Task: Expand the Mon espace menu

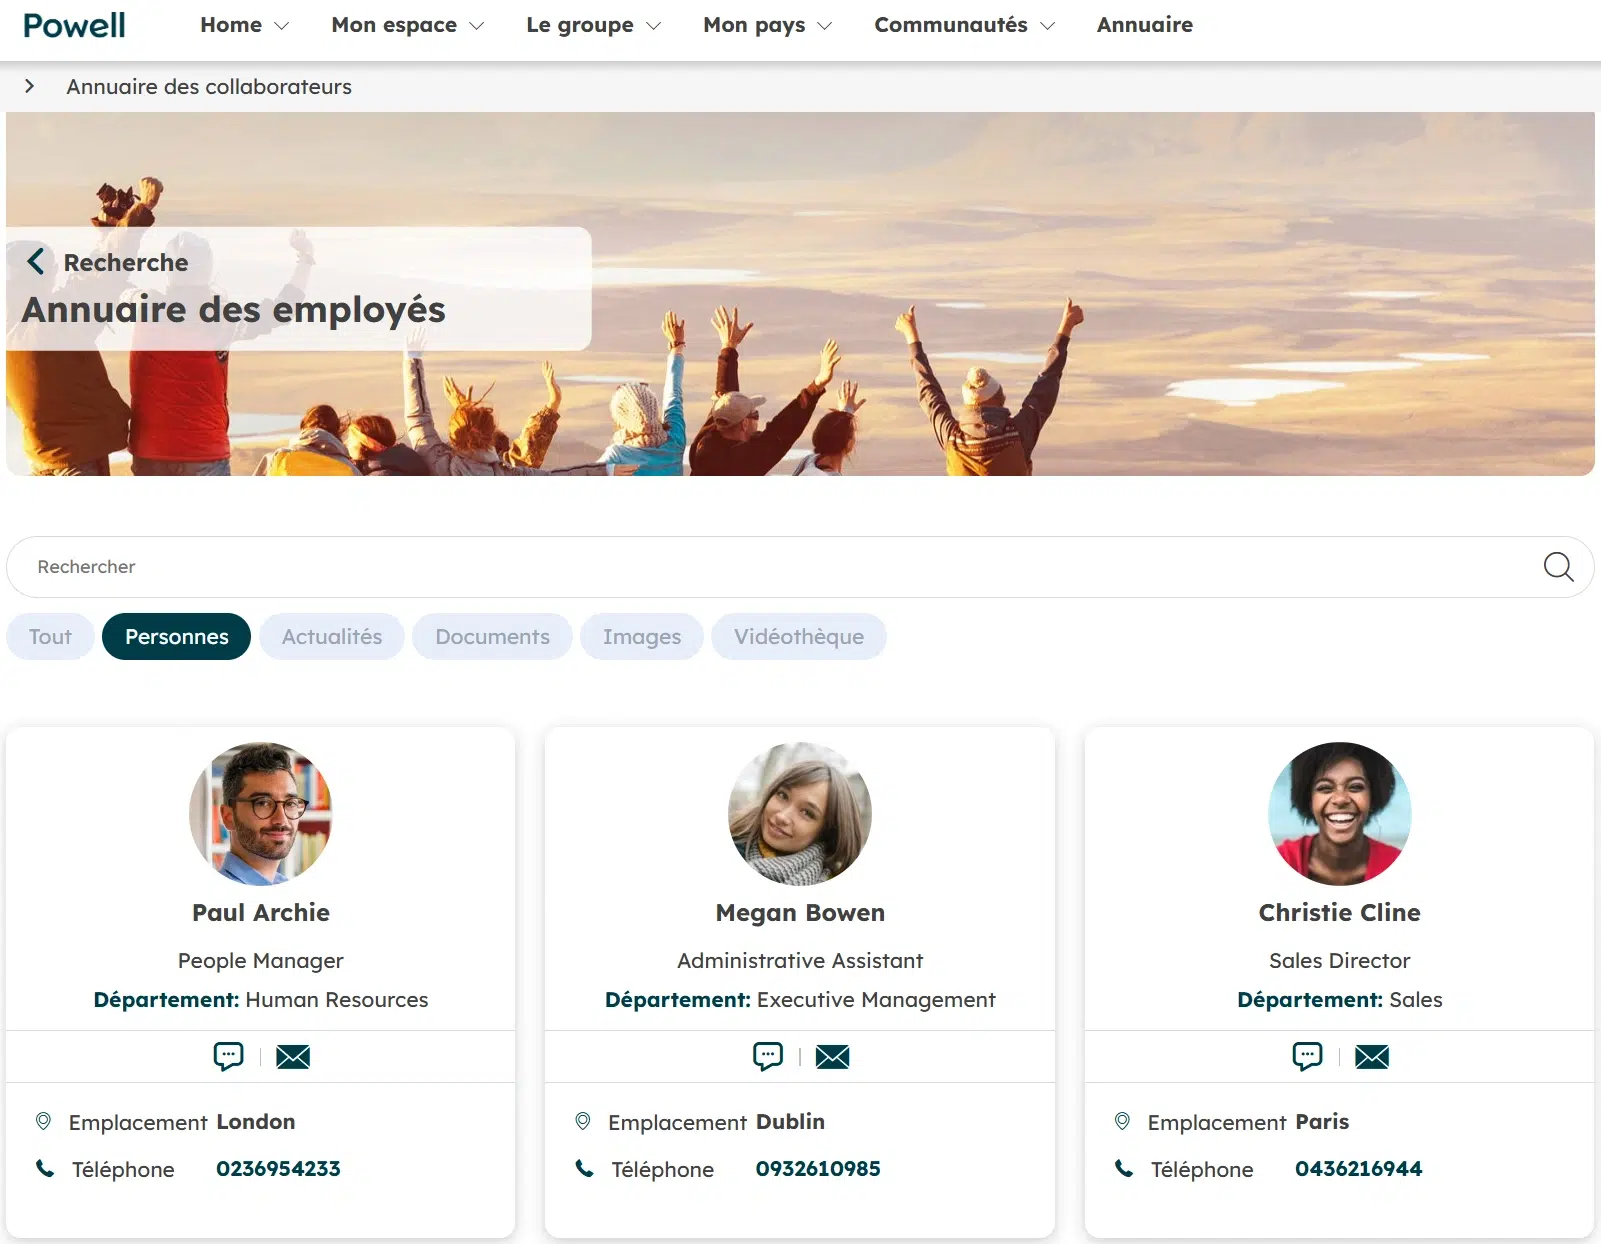Action: coord(406,25)
